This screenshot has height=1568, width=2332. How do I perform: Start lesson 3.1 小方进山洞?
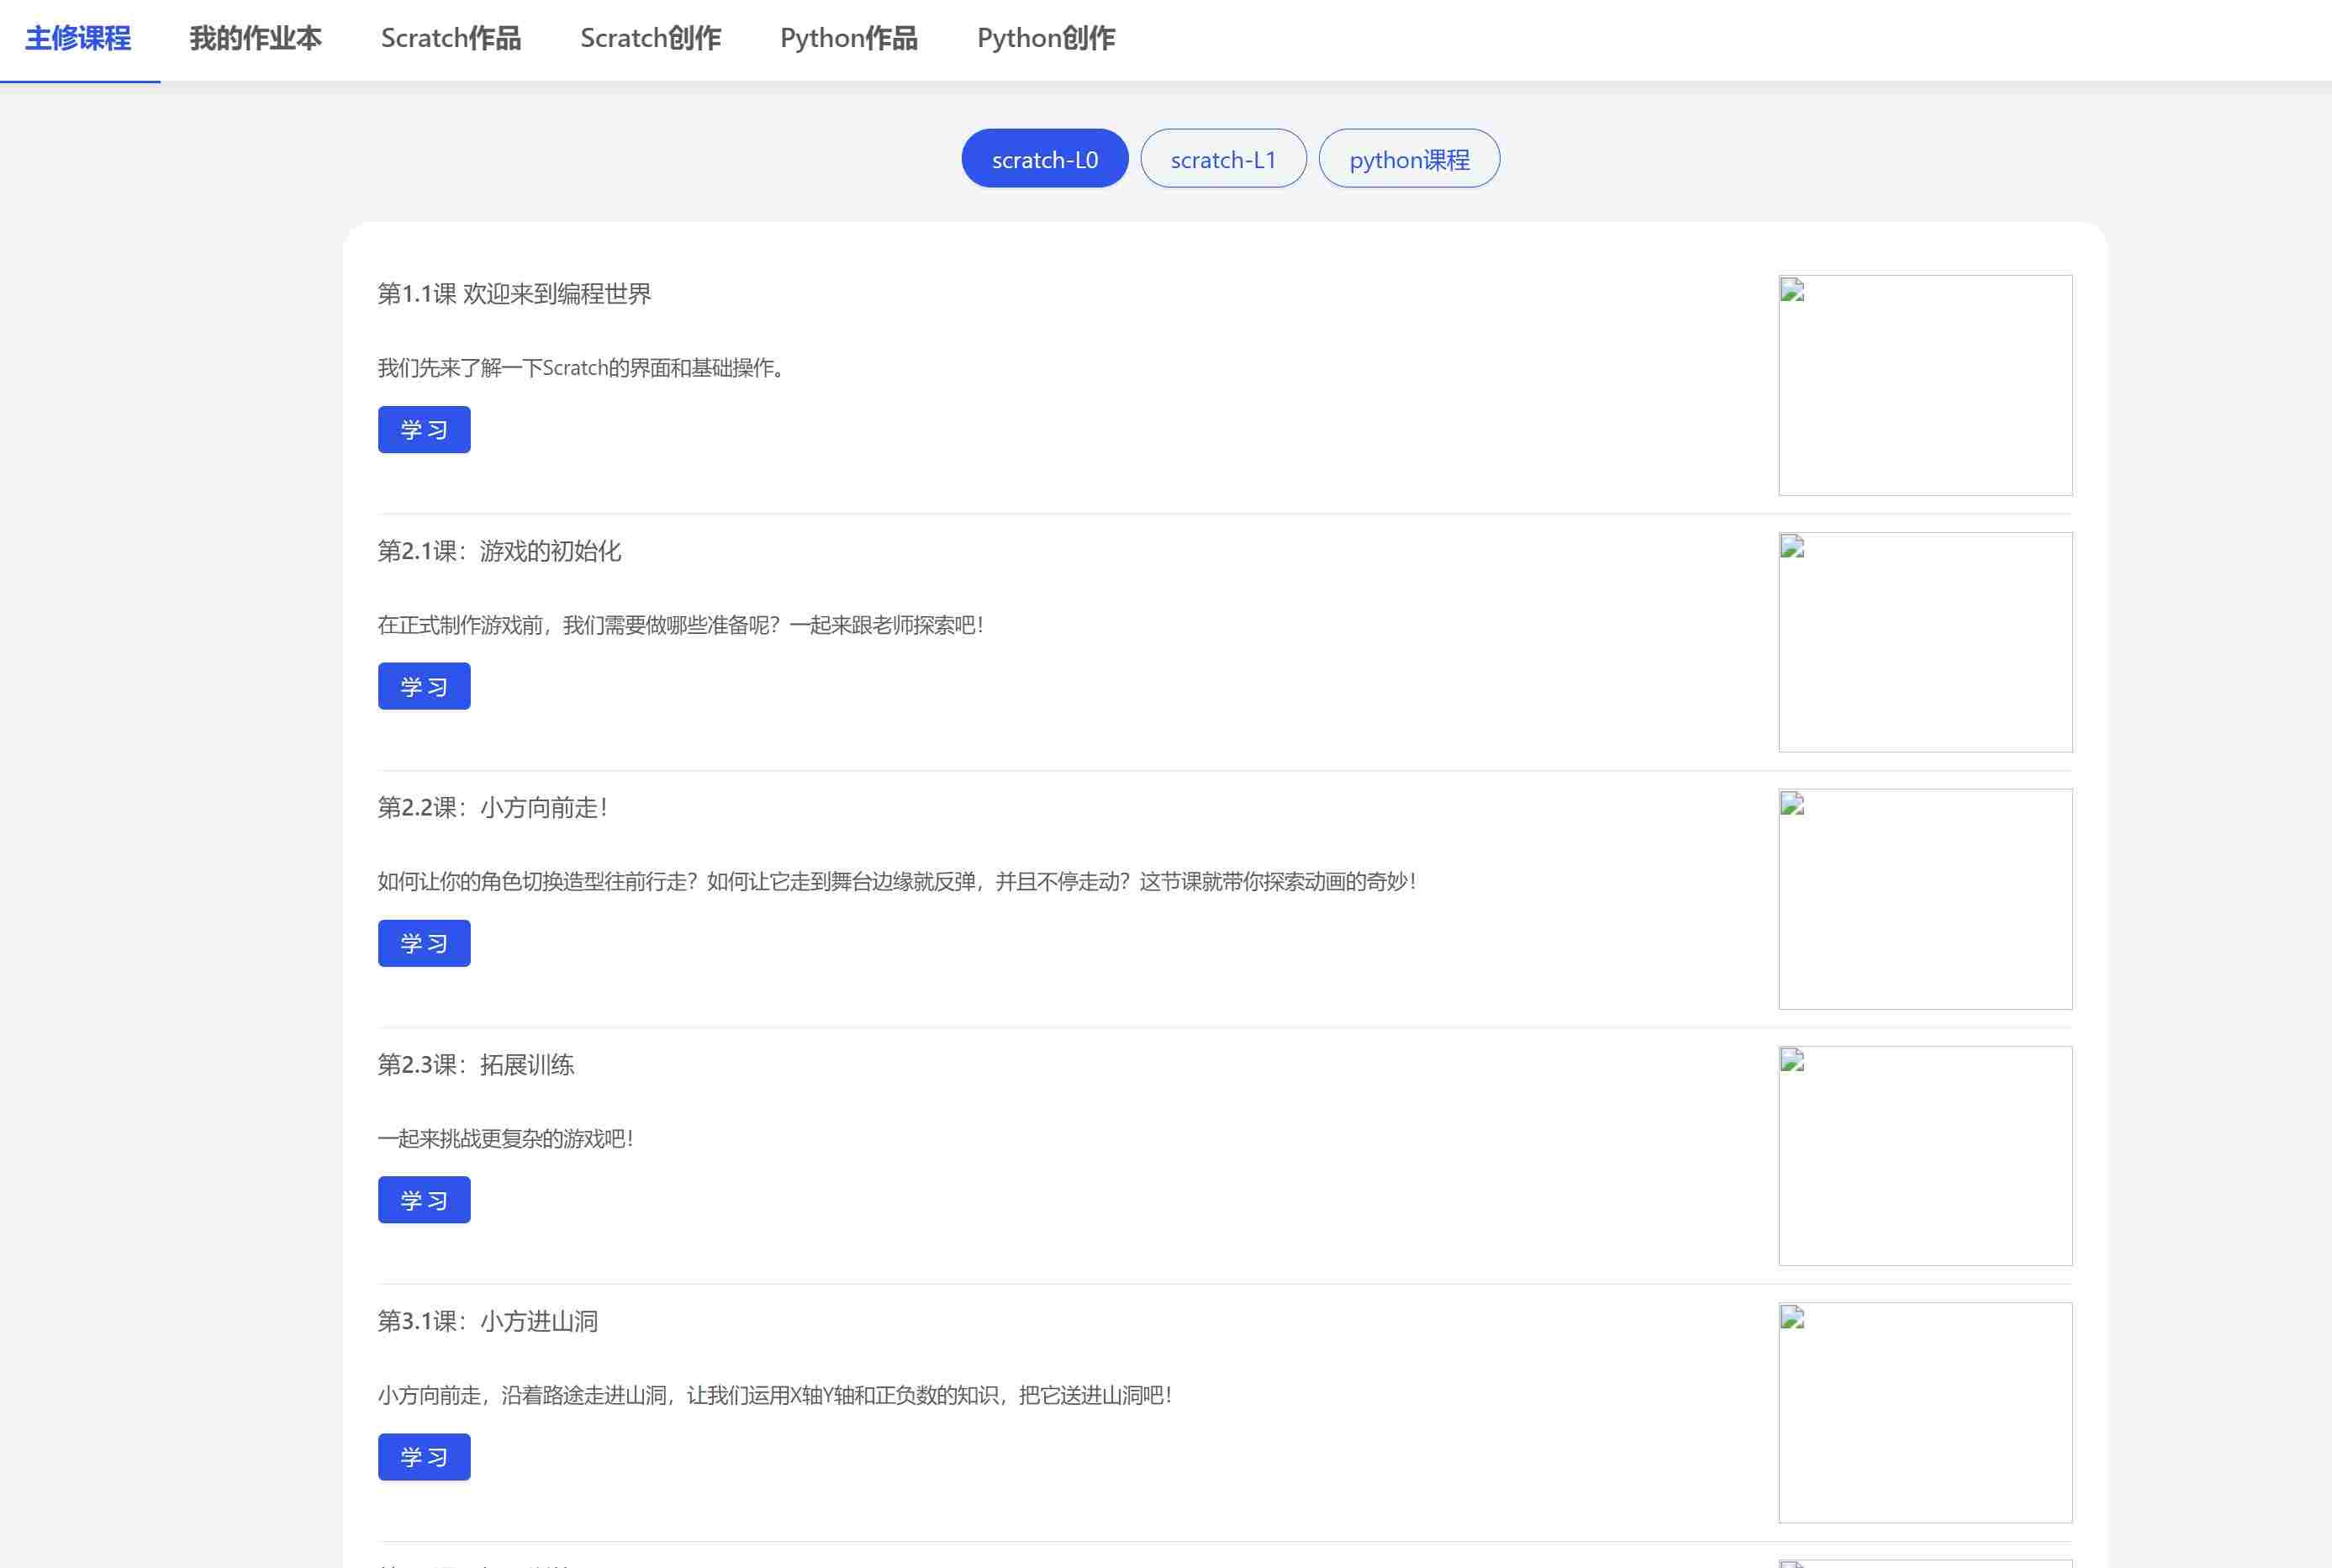424,1457
